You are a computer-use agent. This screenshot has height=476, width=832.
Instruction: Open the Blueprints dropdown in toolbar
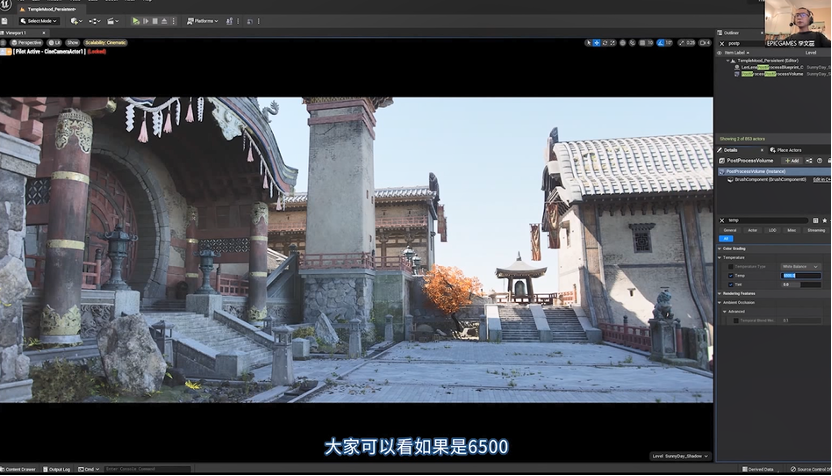pyautogui.click(x=95, y=21)
